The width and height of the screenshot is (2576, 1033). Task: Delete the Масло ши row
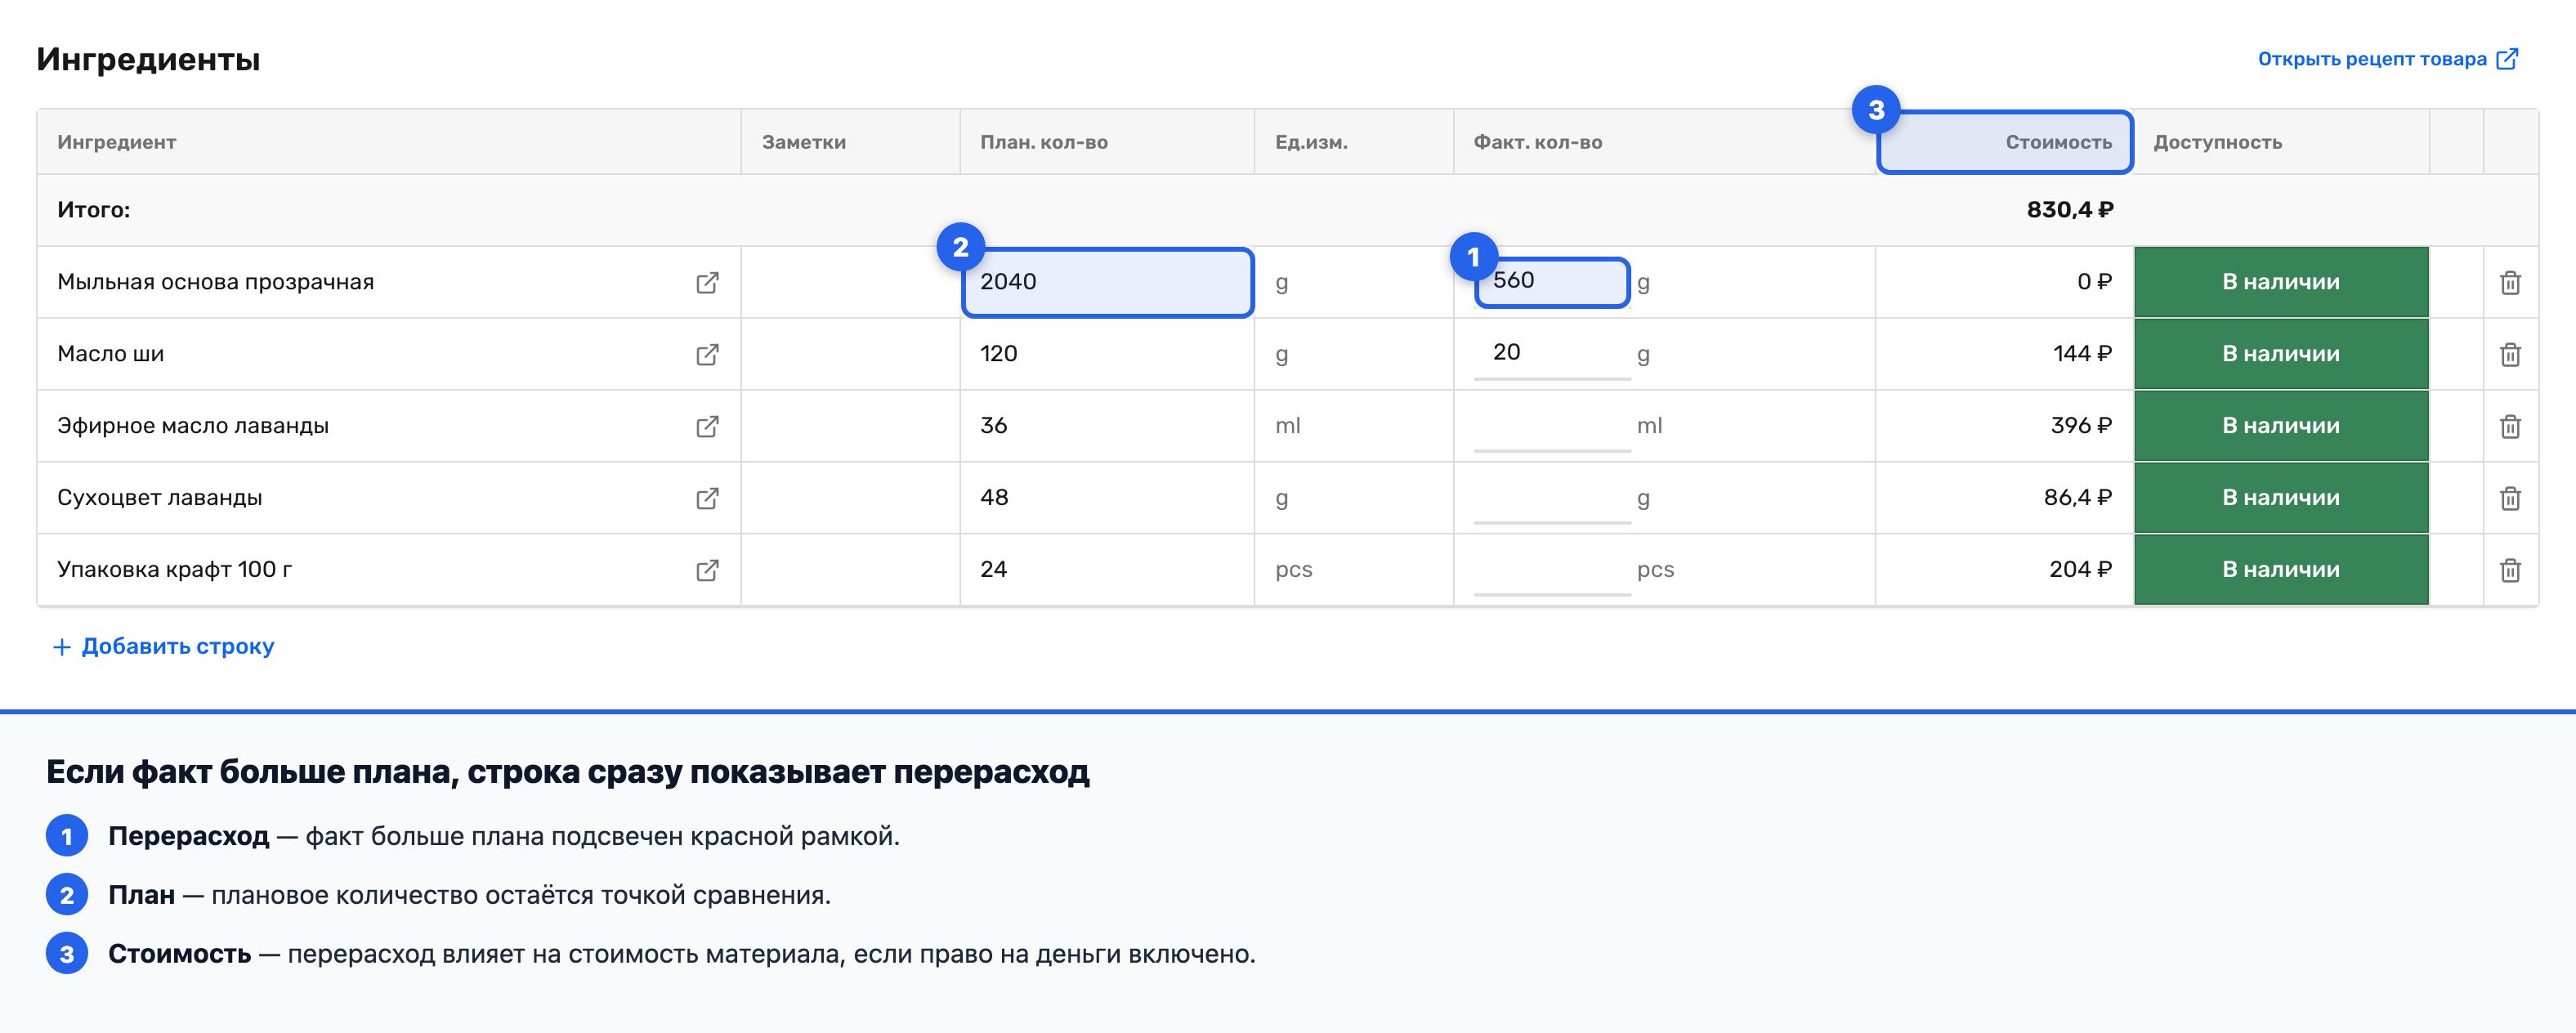point(2510,355)
